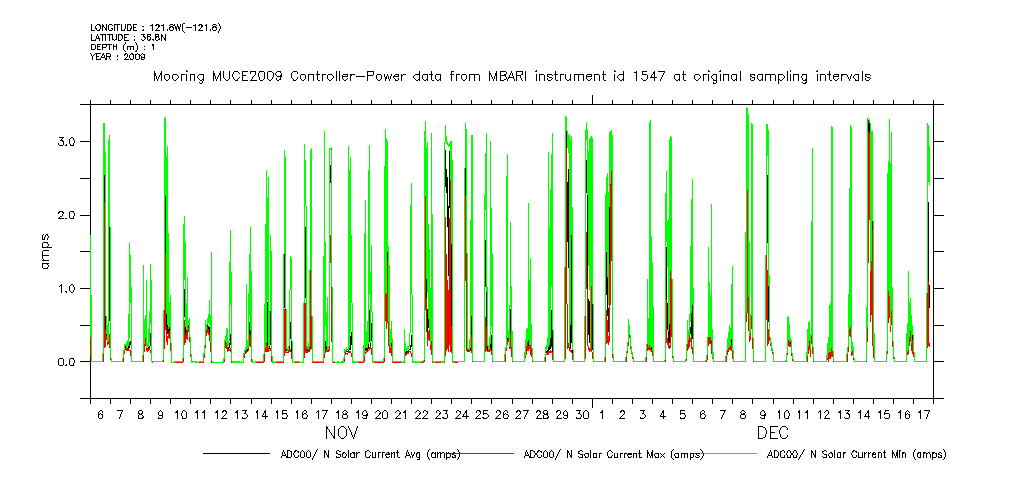Image resolution: width=1009 pixels, height=504 pixels.
Task: Click the LONGITUDE line in the header
Action: tap(155, 27)
